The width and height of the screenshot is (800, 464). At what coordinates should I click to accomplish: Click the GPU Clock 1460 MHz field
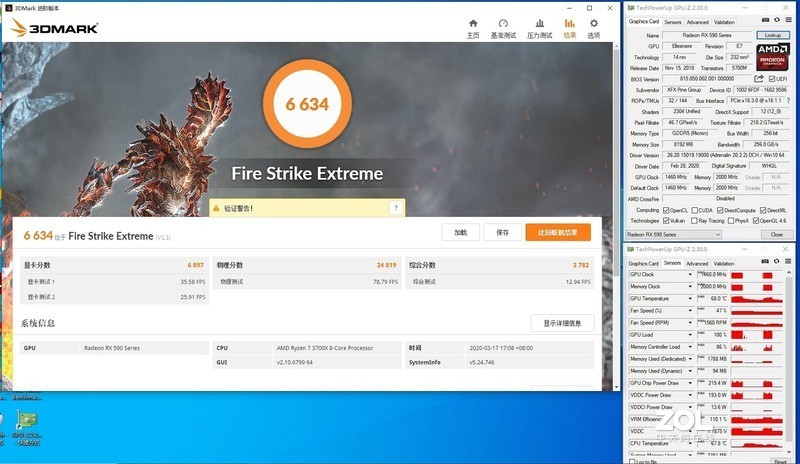676,177
